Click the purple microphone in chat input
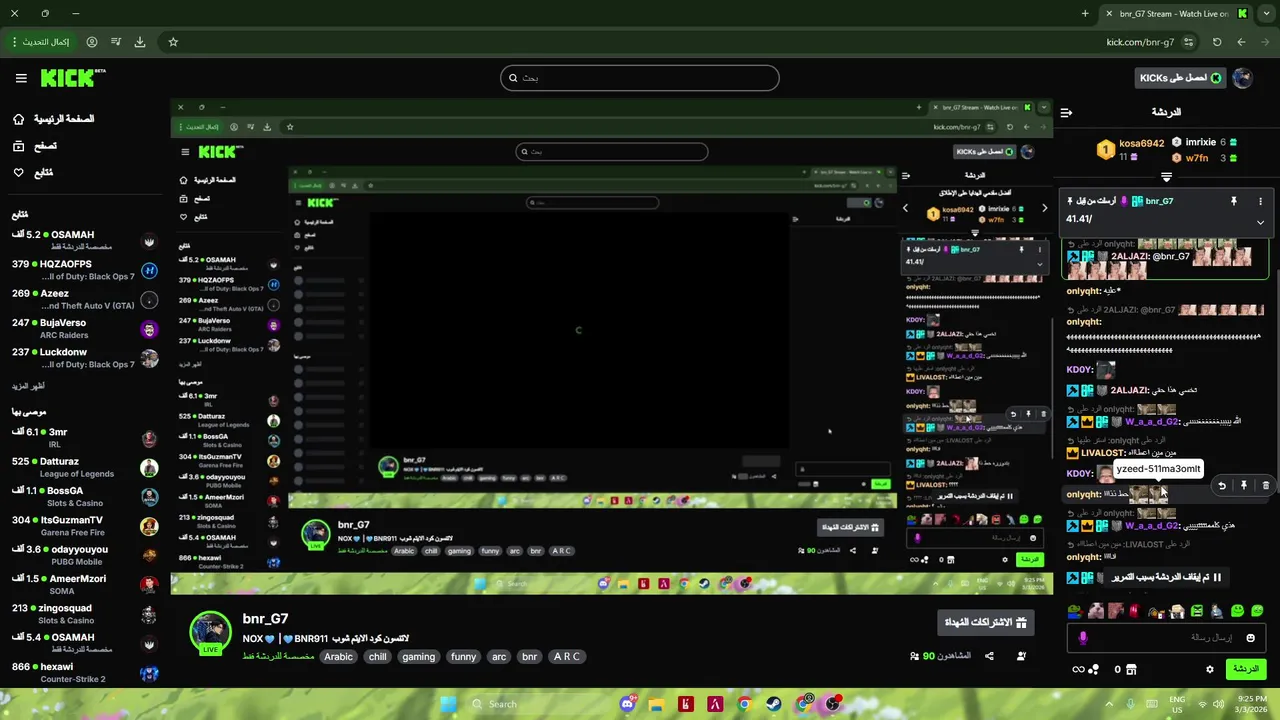 pyautogui.click(x=1083, y=637)
